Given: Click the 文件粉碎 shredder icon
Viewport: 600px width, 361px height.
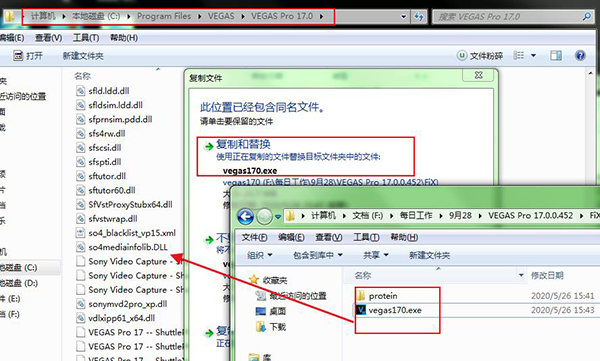Looking at the screenshot, I should (x=462, y=56).
